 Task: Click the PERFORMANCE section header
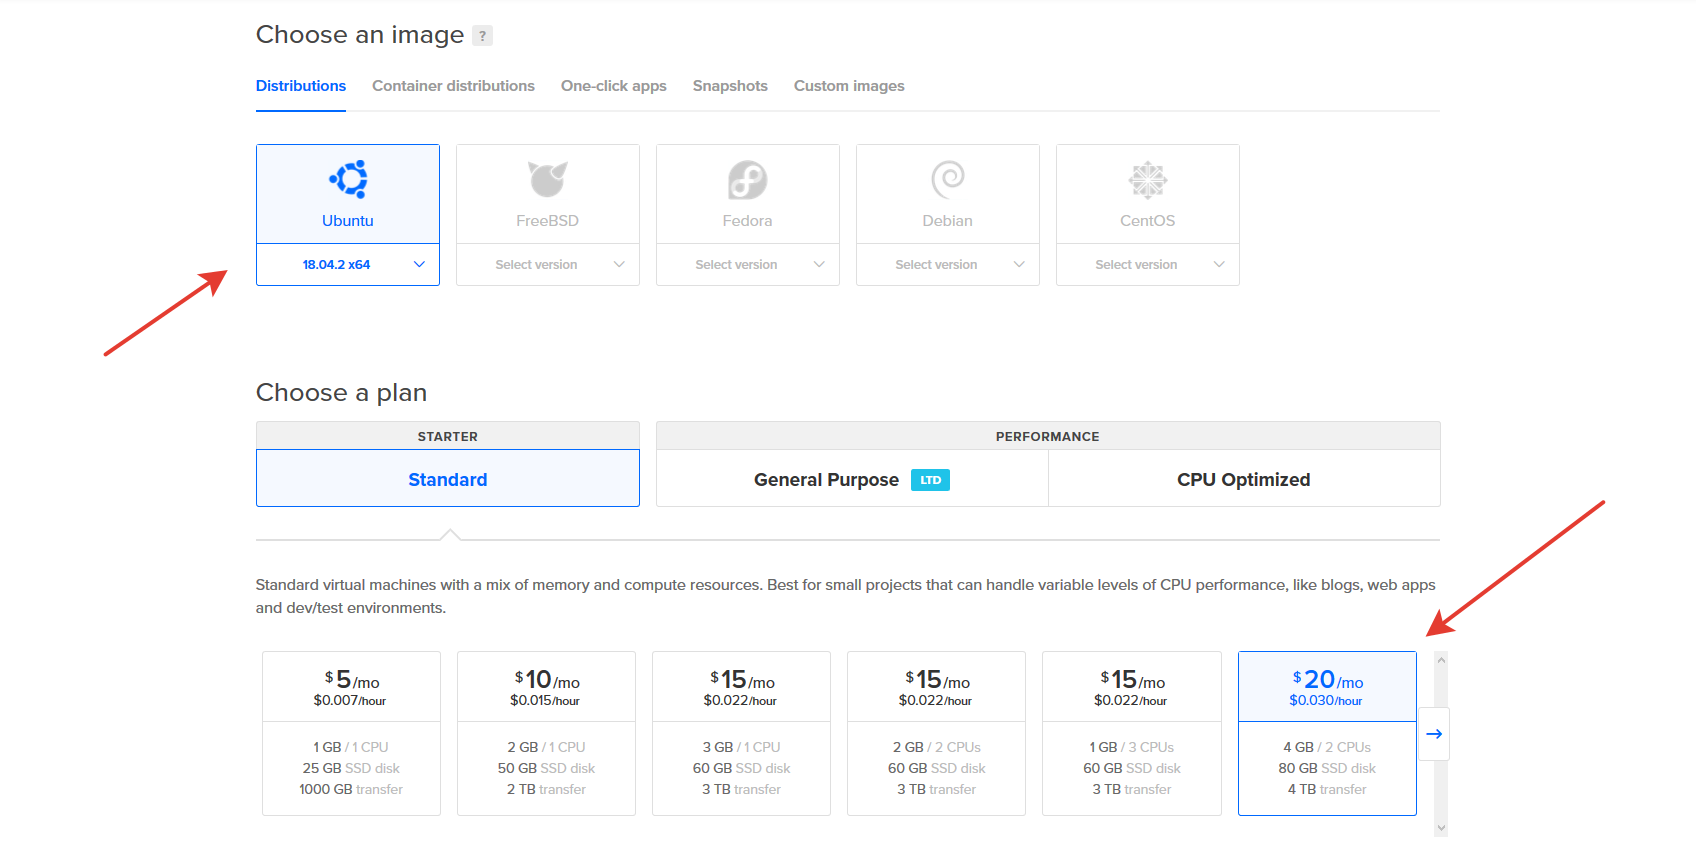tap(1048, 437)
